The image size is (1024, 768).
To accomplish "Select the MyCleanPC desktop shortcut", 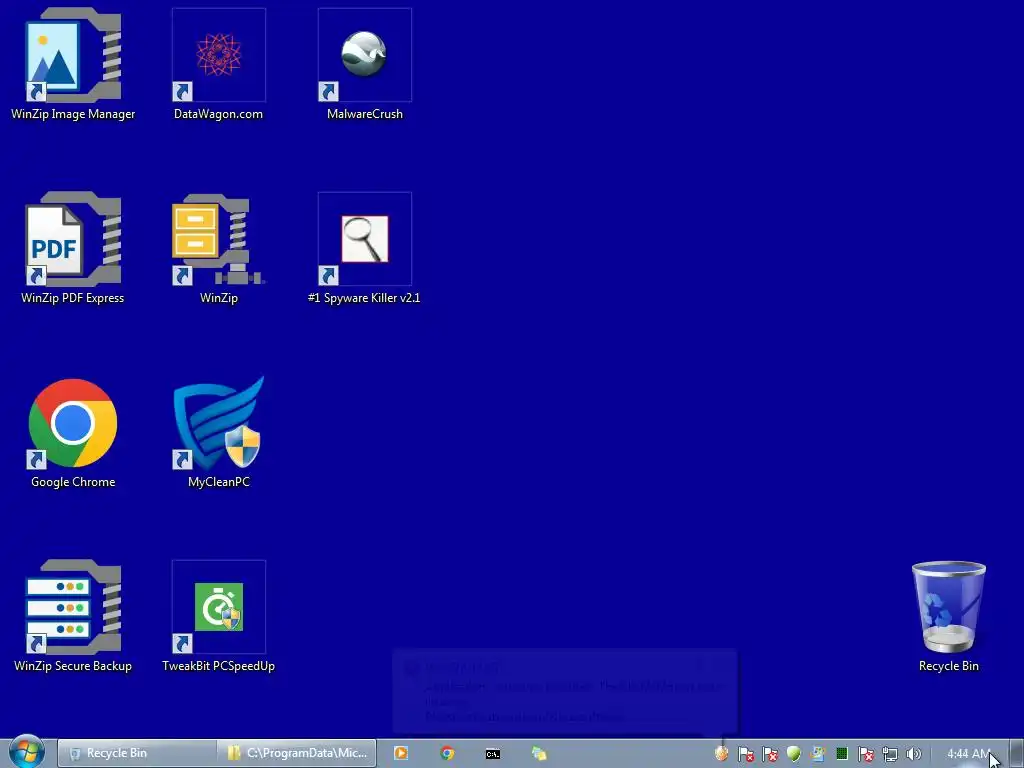I will (x=219, y=432).
